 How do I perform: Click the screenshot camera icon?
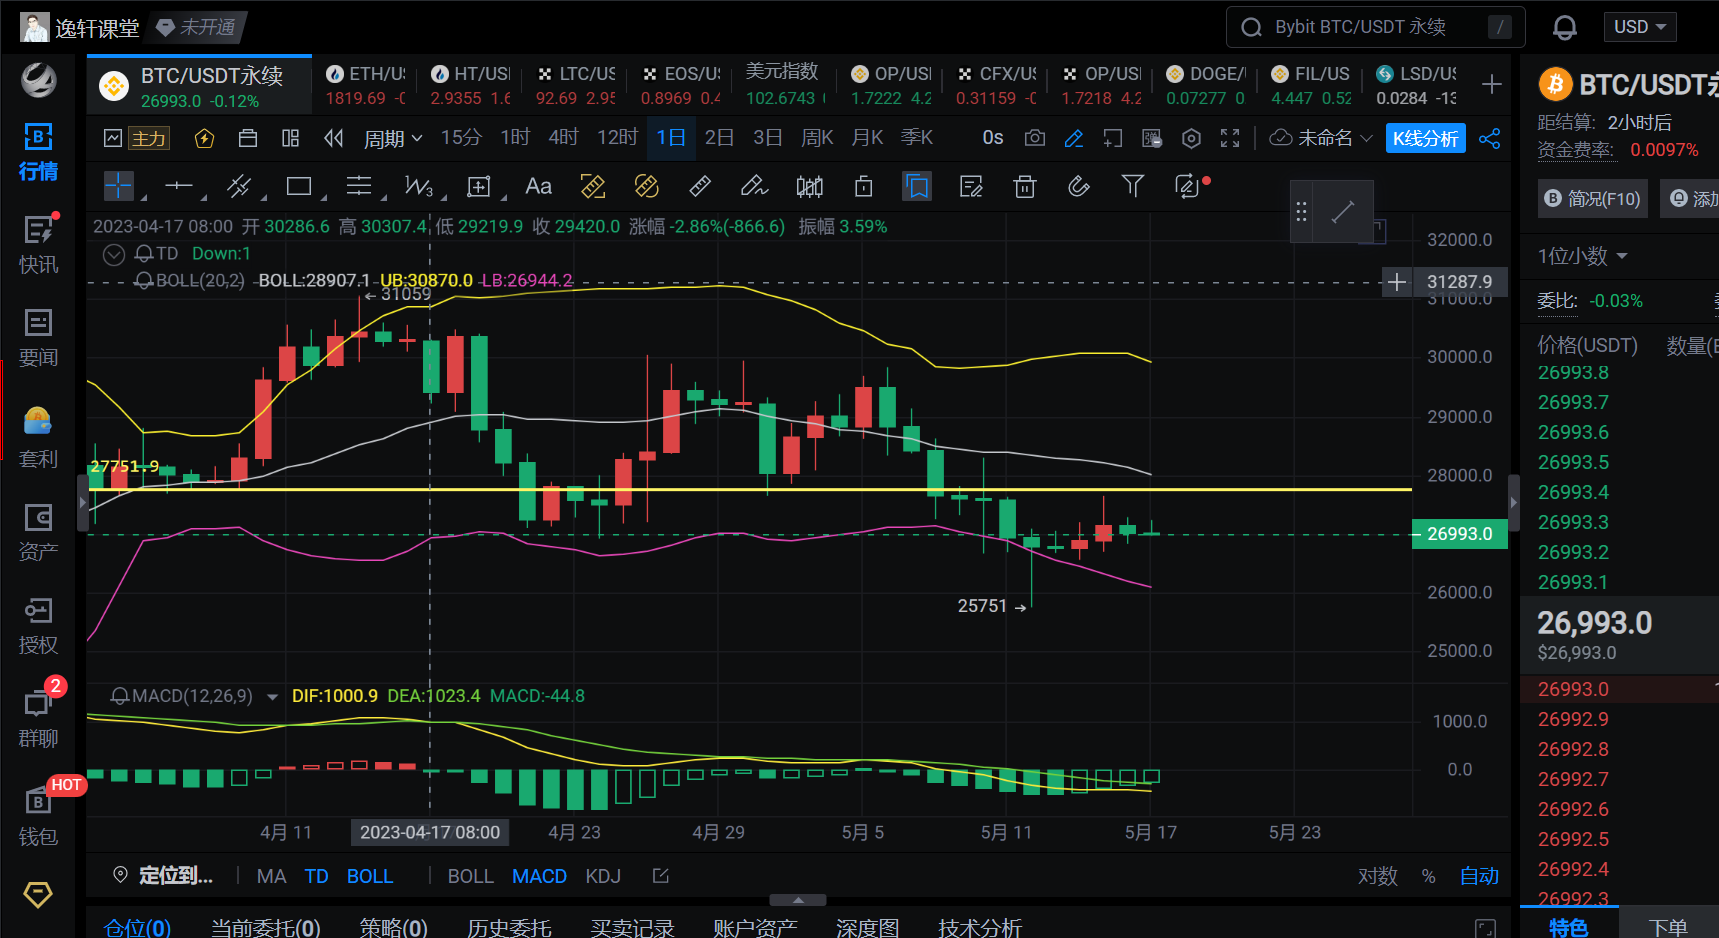[1035, 138]
